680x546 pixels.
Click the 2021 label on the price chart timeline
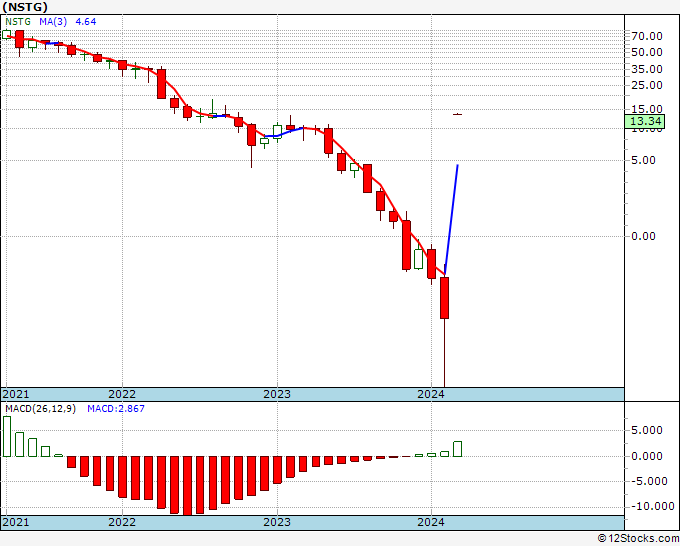16,394
